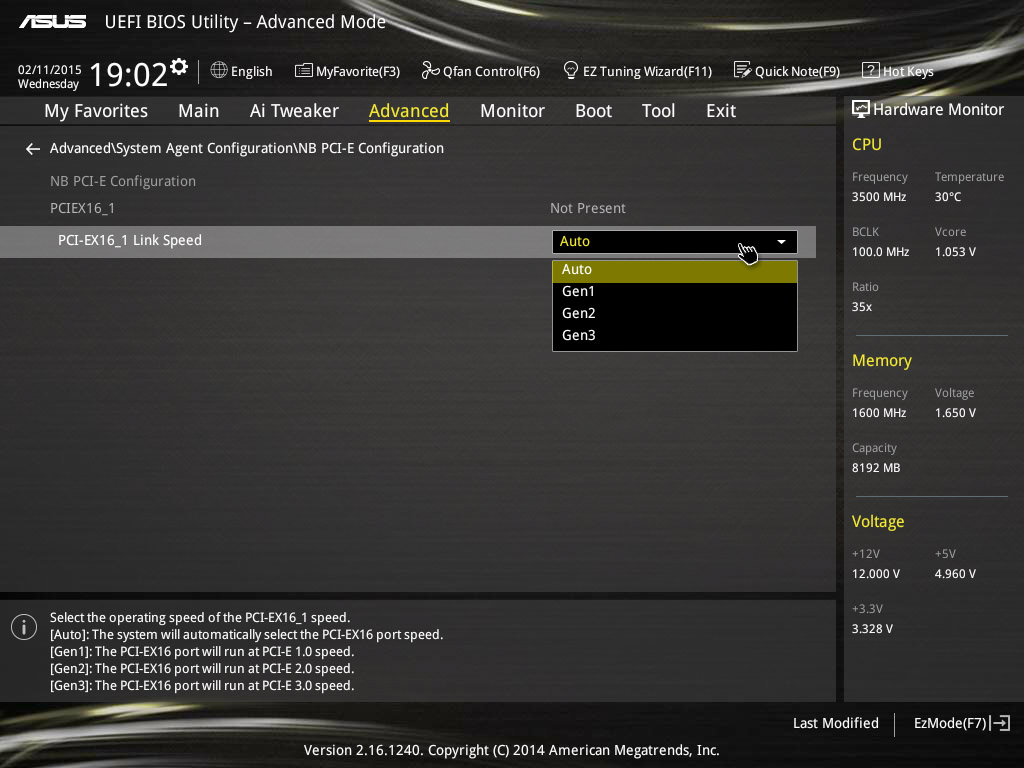This screenshot has width=1024, height=768.
Task: Click the PCI-EX16_1 Link Speed row label
Action: 130,240
